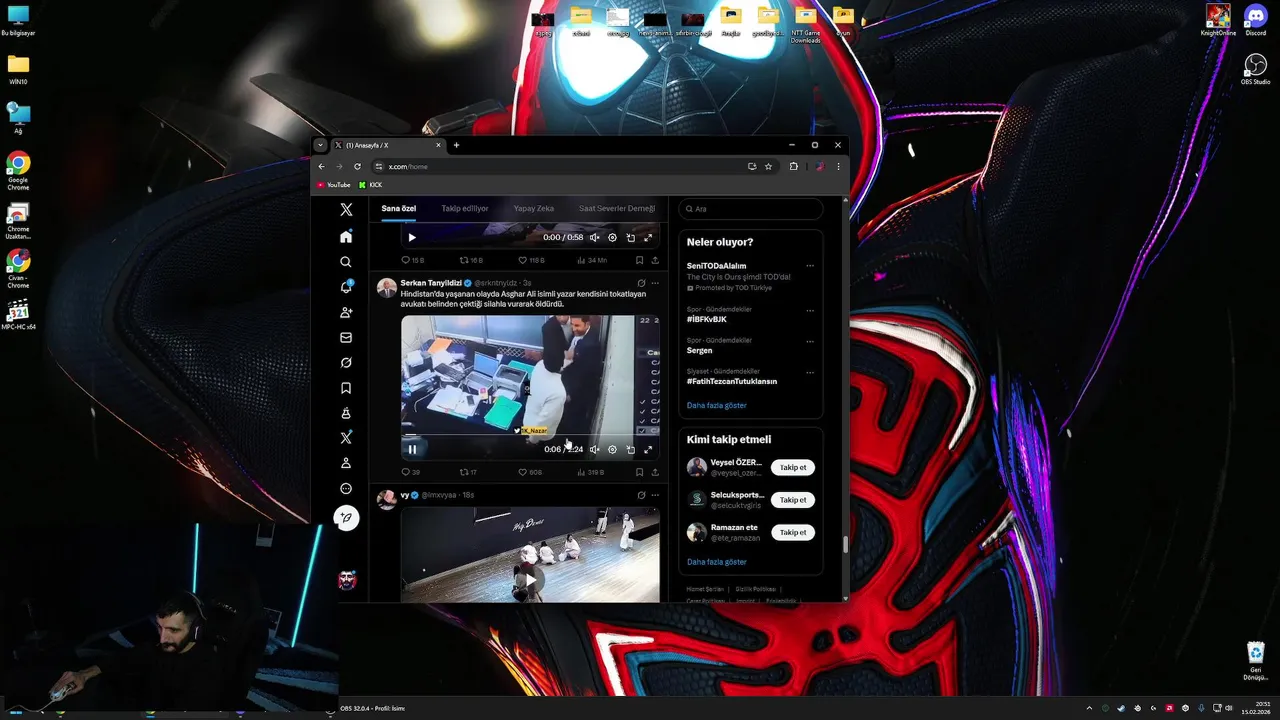Follow Selcuksports with Takip et
The width and height of the screenshot is (1280, 720).
pyautogui.click(x=793, y=500)
